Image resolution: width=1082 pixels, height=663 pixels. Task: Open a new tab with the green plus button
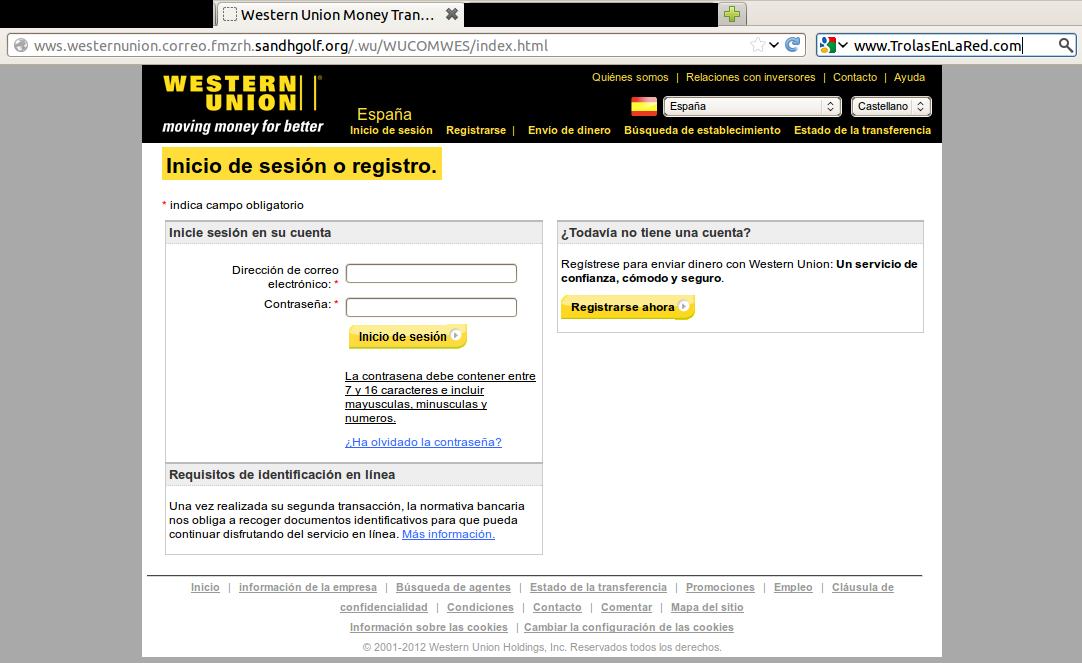coord(732,14)
